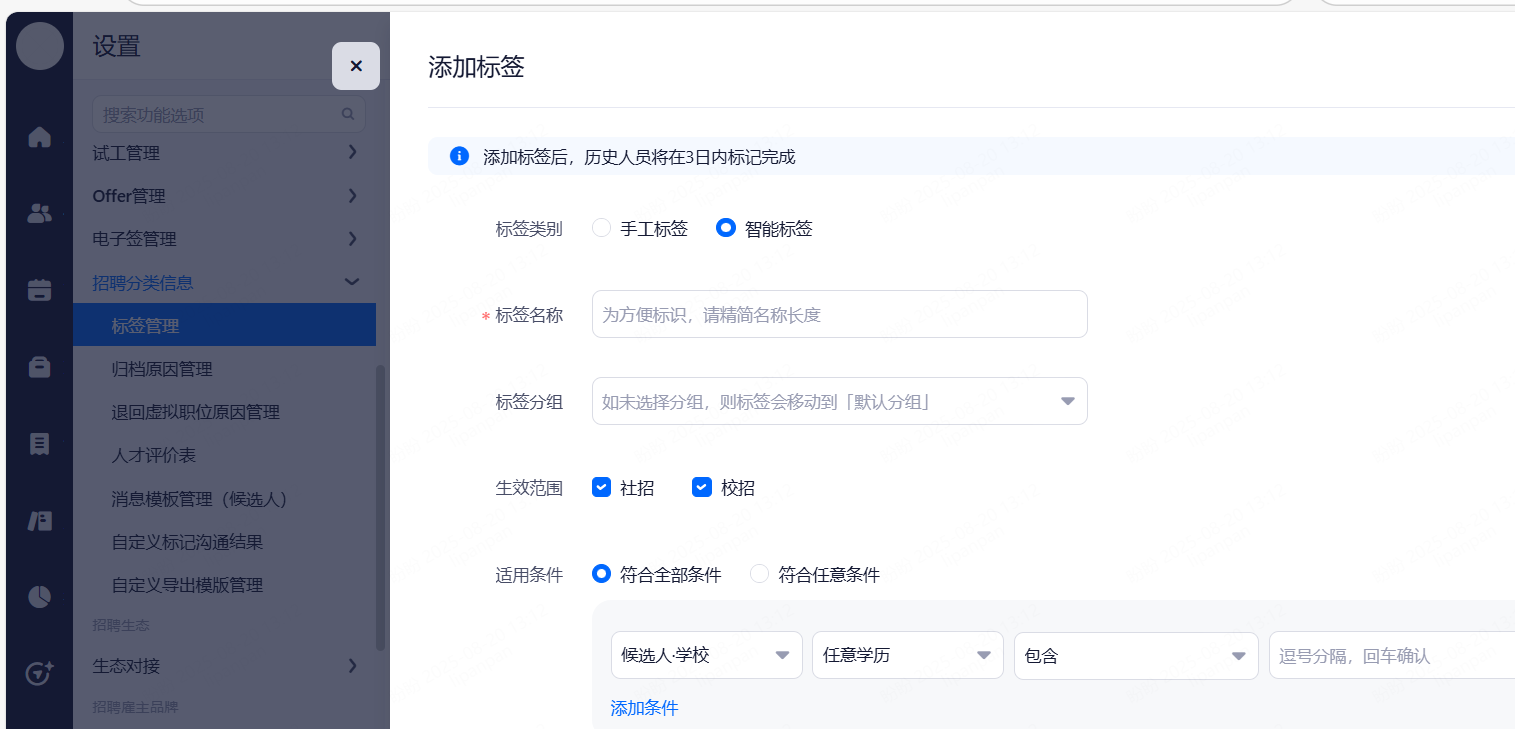Open the 任意学历 dropdown
Viewport: 1515px width, 729px height.
click(x=907, y=656)
